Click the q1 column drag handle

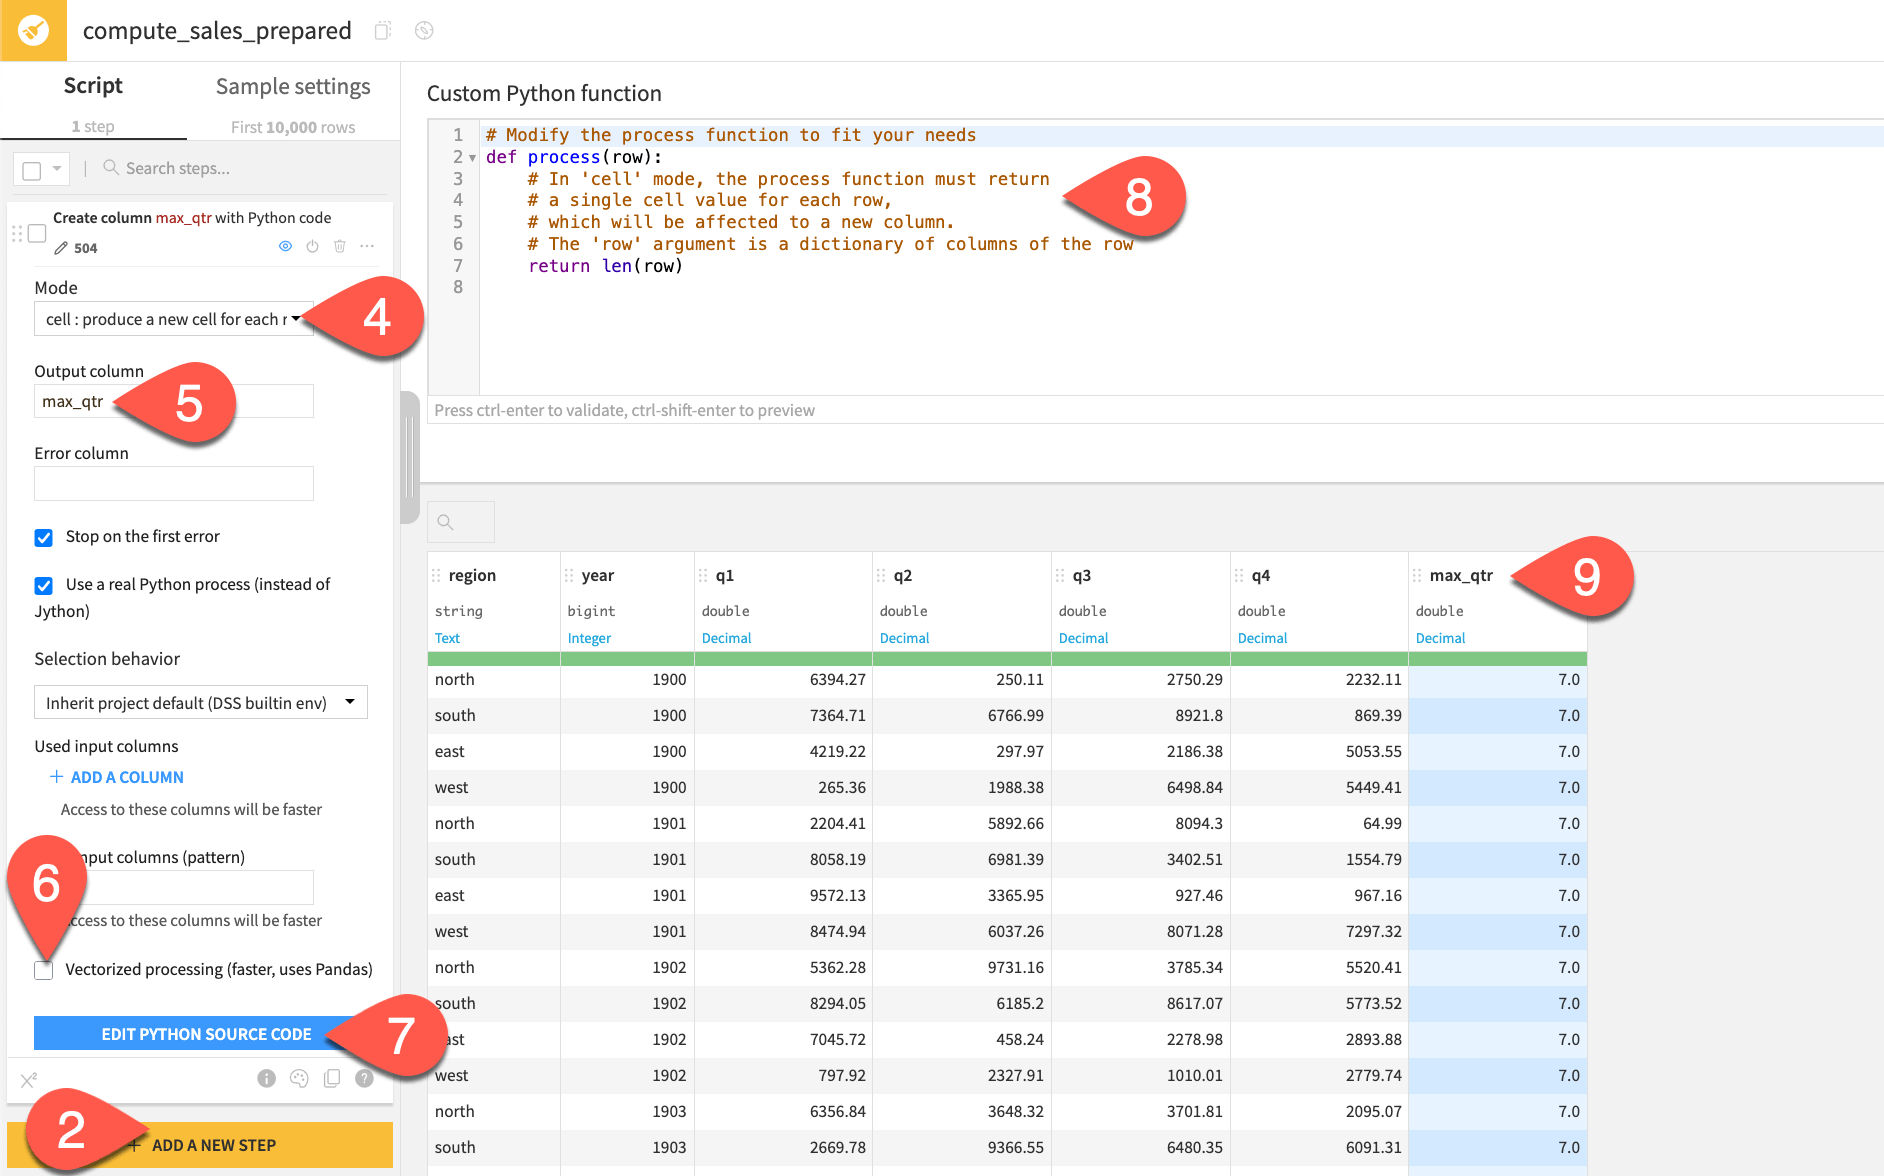703,576
